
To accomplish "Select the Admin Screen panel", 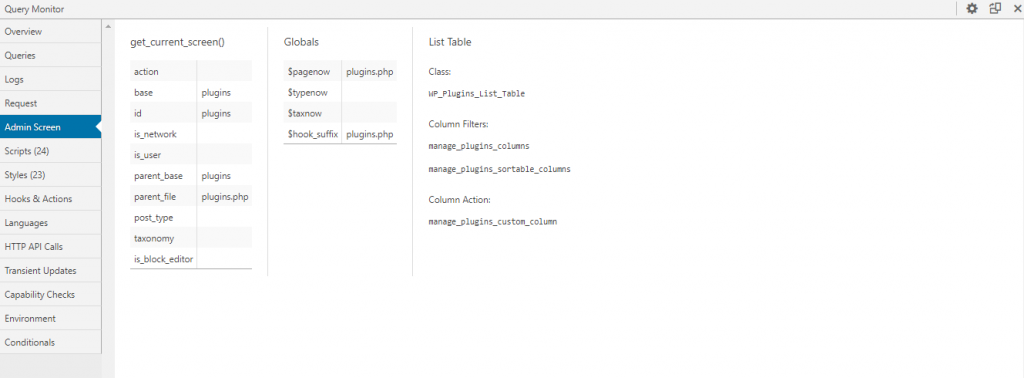I will [x=51, y=127].
